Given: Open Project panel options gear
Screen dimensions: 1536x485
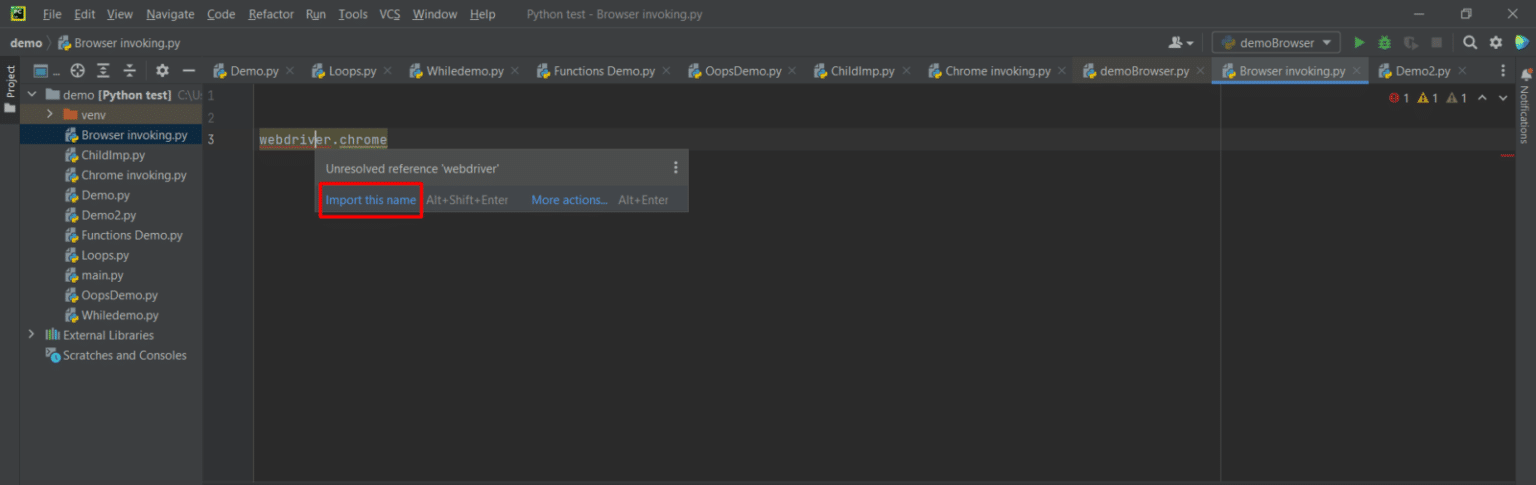Looking at the screenshot, I should pyautogui.click(x=162, y=71).
